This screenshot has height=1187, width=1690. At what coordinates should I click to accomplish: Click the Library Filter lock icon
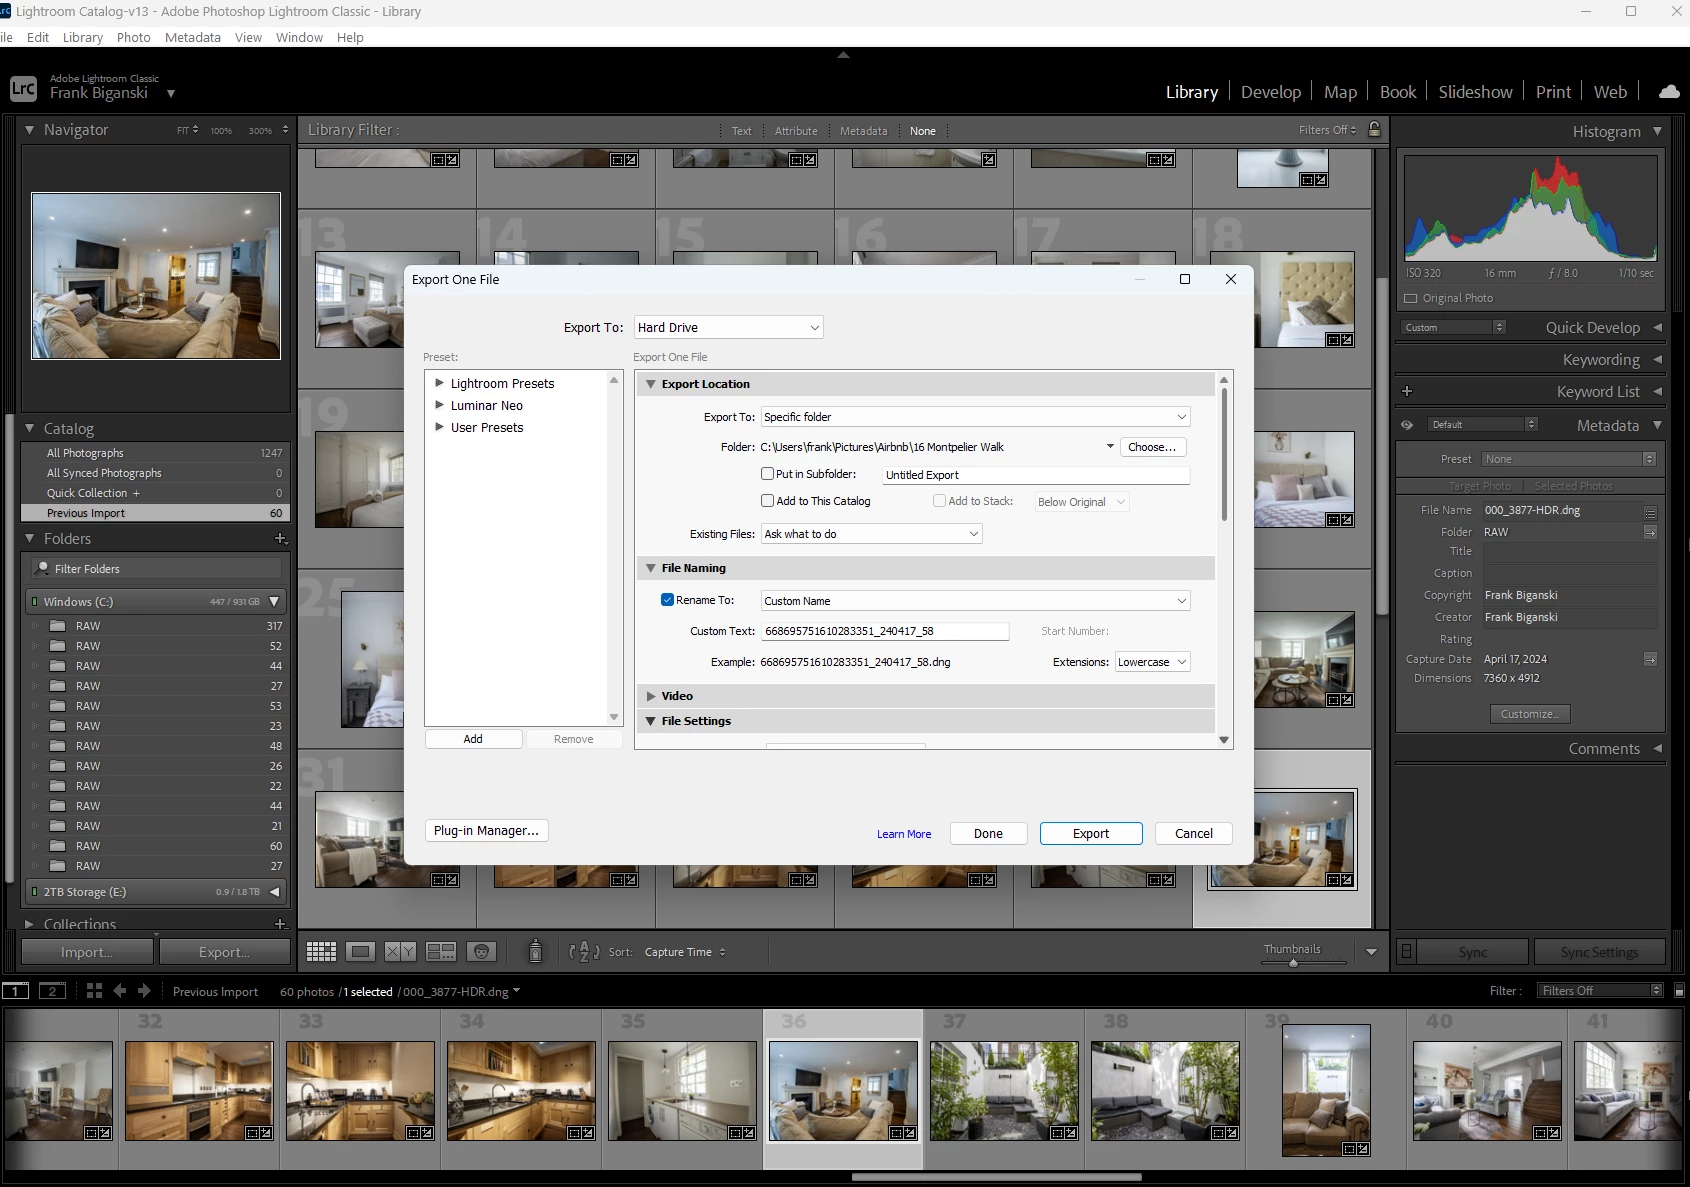1375,130
